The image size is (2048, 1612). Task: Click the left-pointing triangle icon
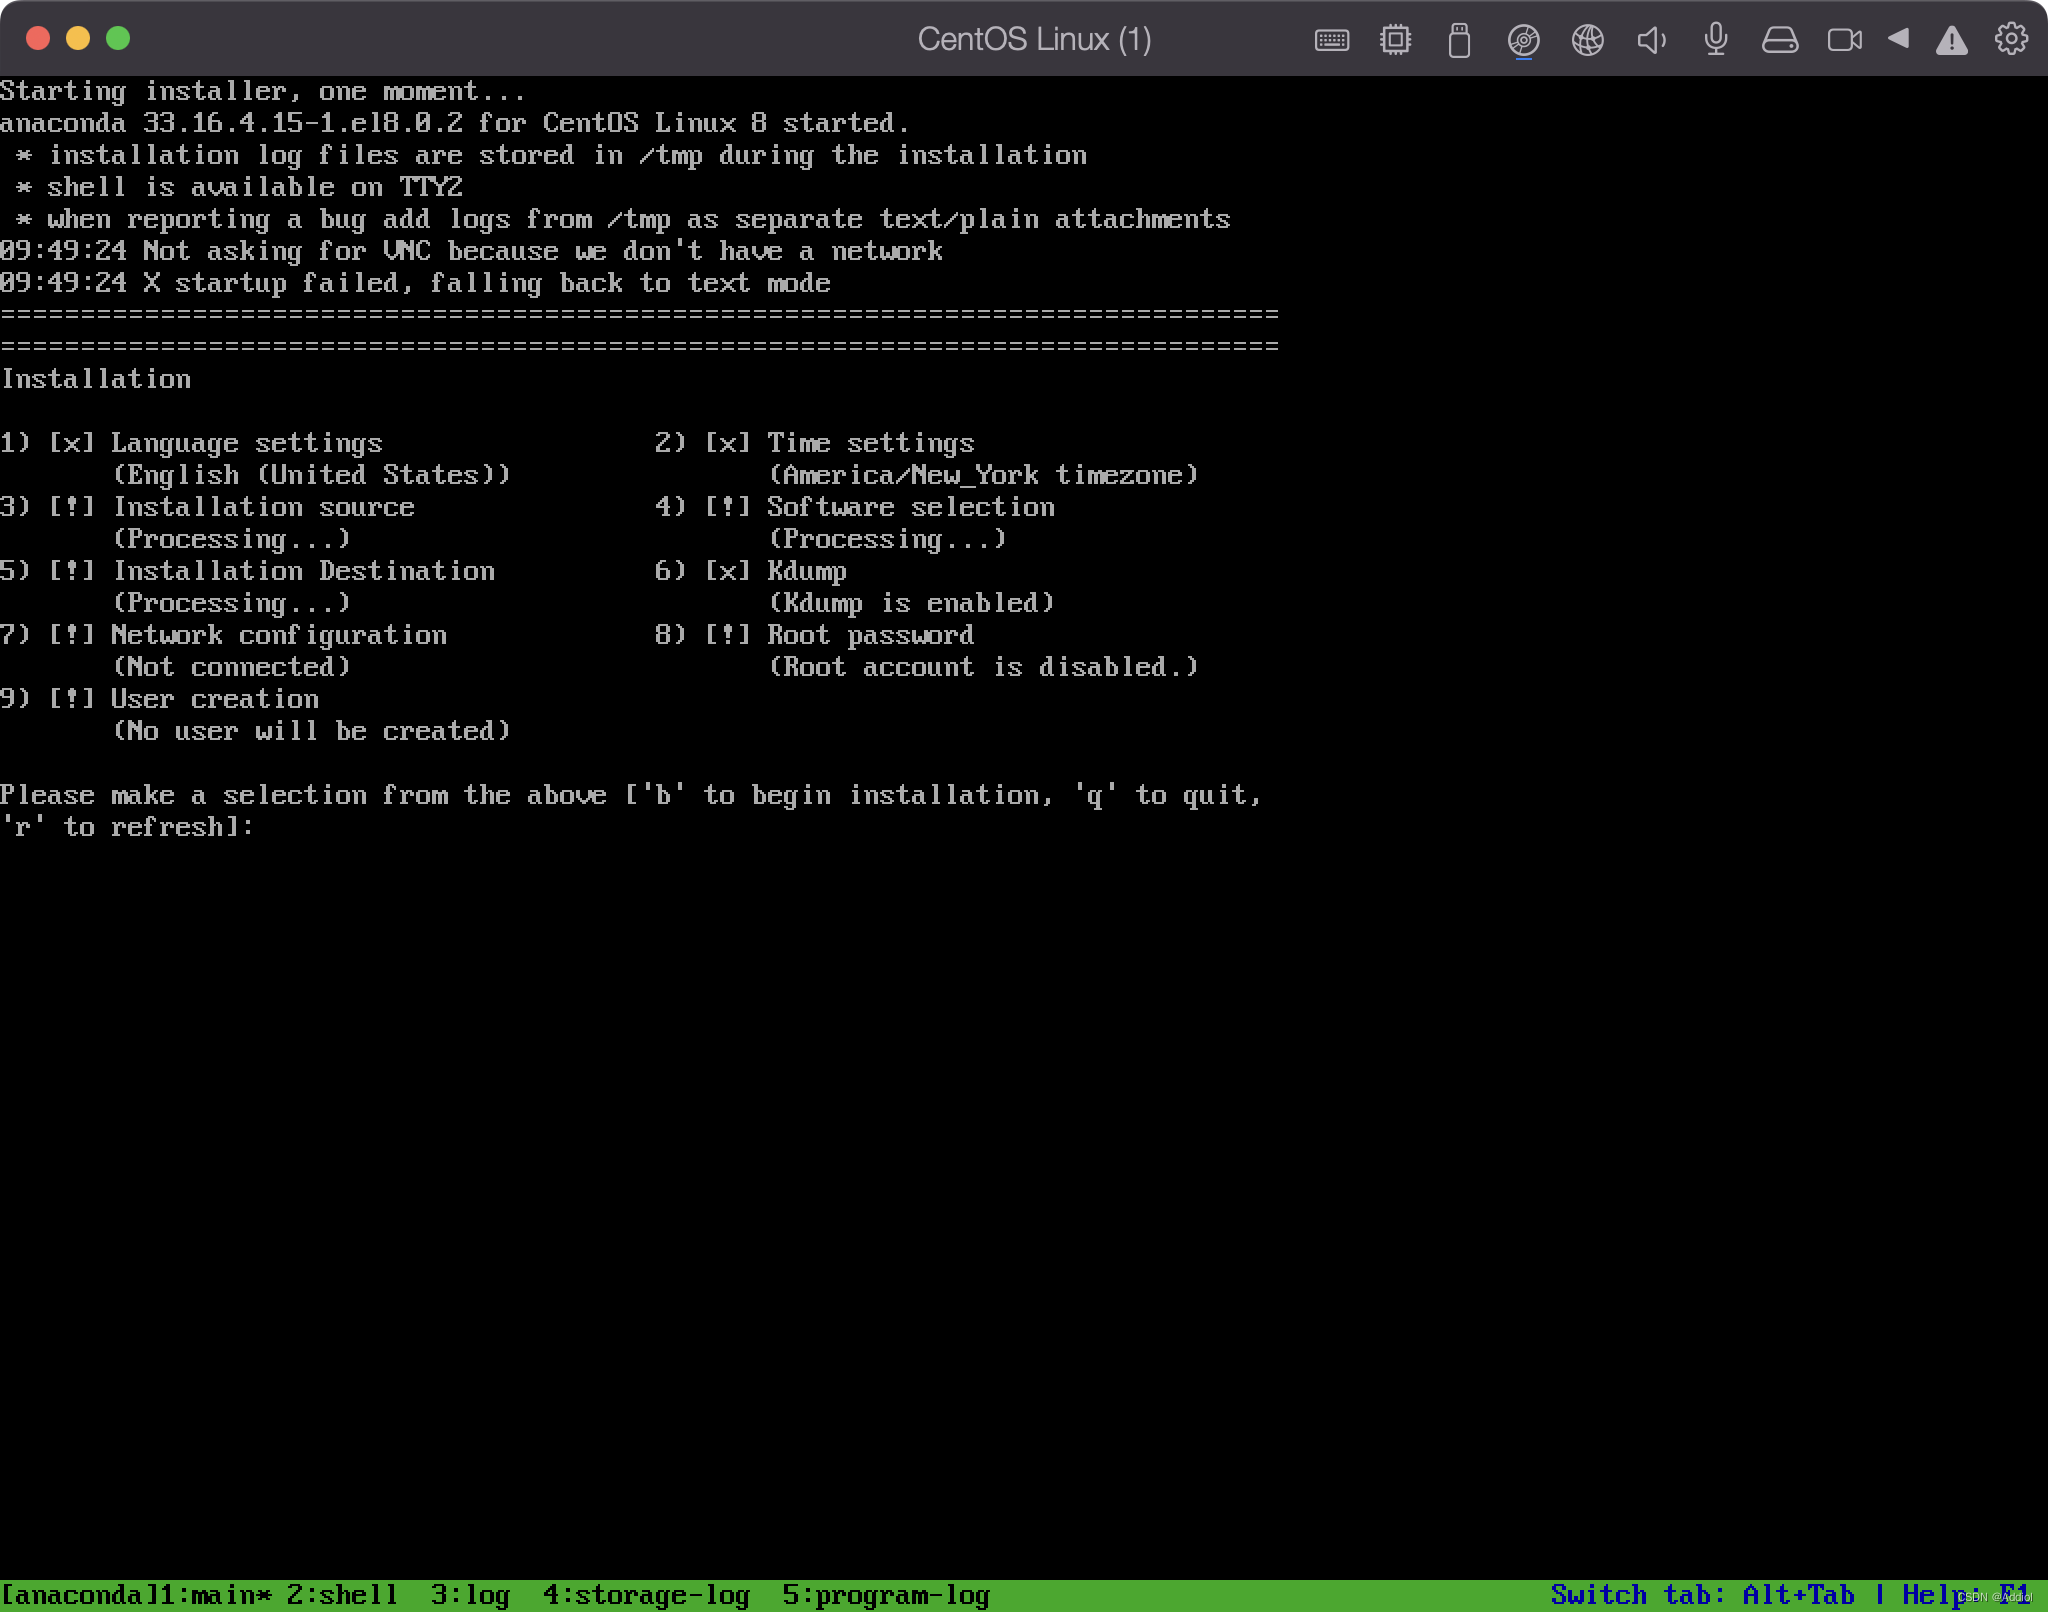(x=1898, y=39)
